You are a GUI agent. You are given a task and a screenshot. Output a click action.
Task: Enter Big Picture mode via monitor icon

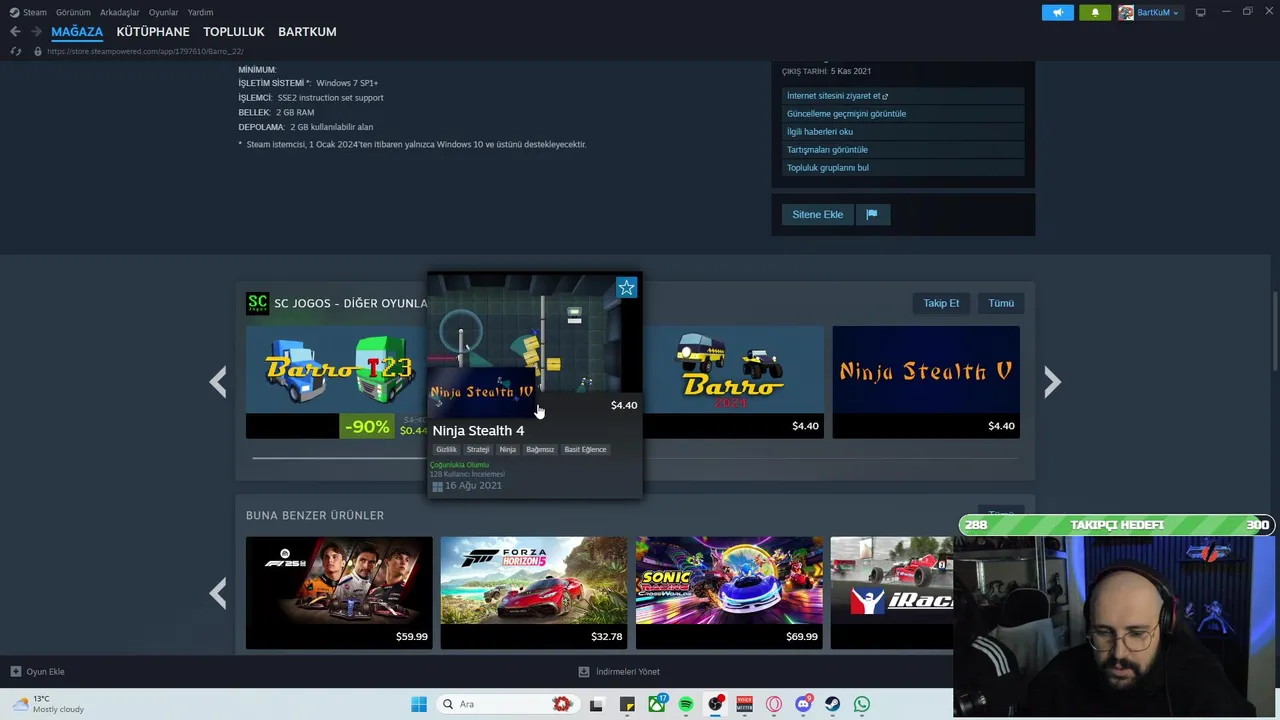coord(1200,12)
